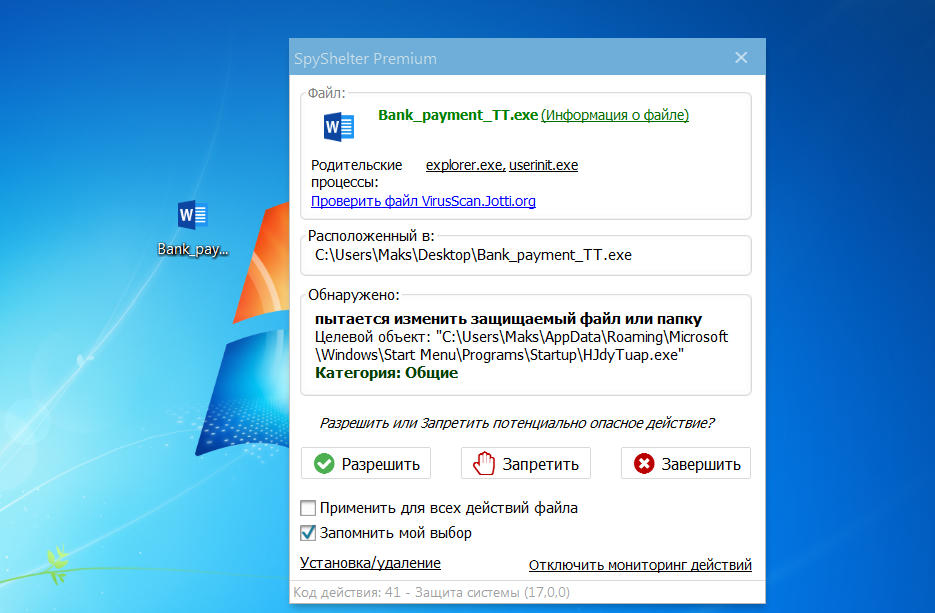
Task: Open the userinit.exe parent process link
Action: tap(543, 165)
